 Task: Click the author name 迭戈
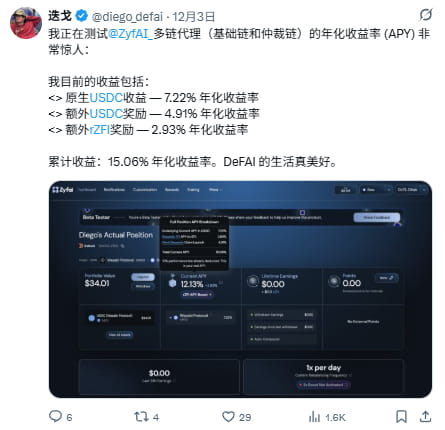click(60, 16)
